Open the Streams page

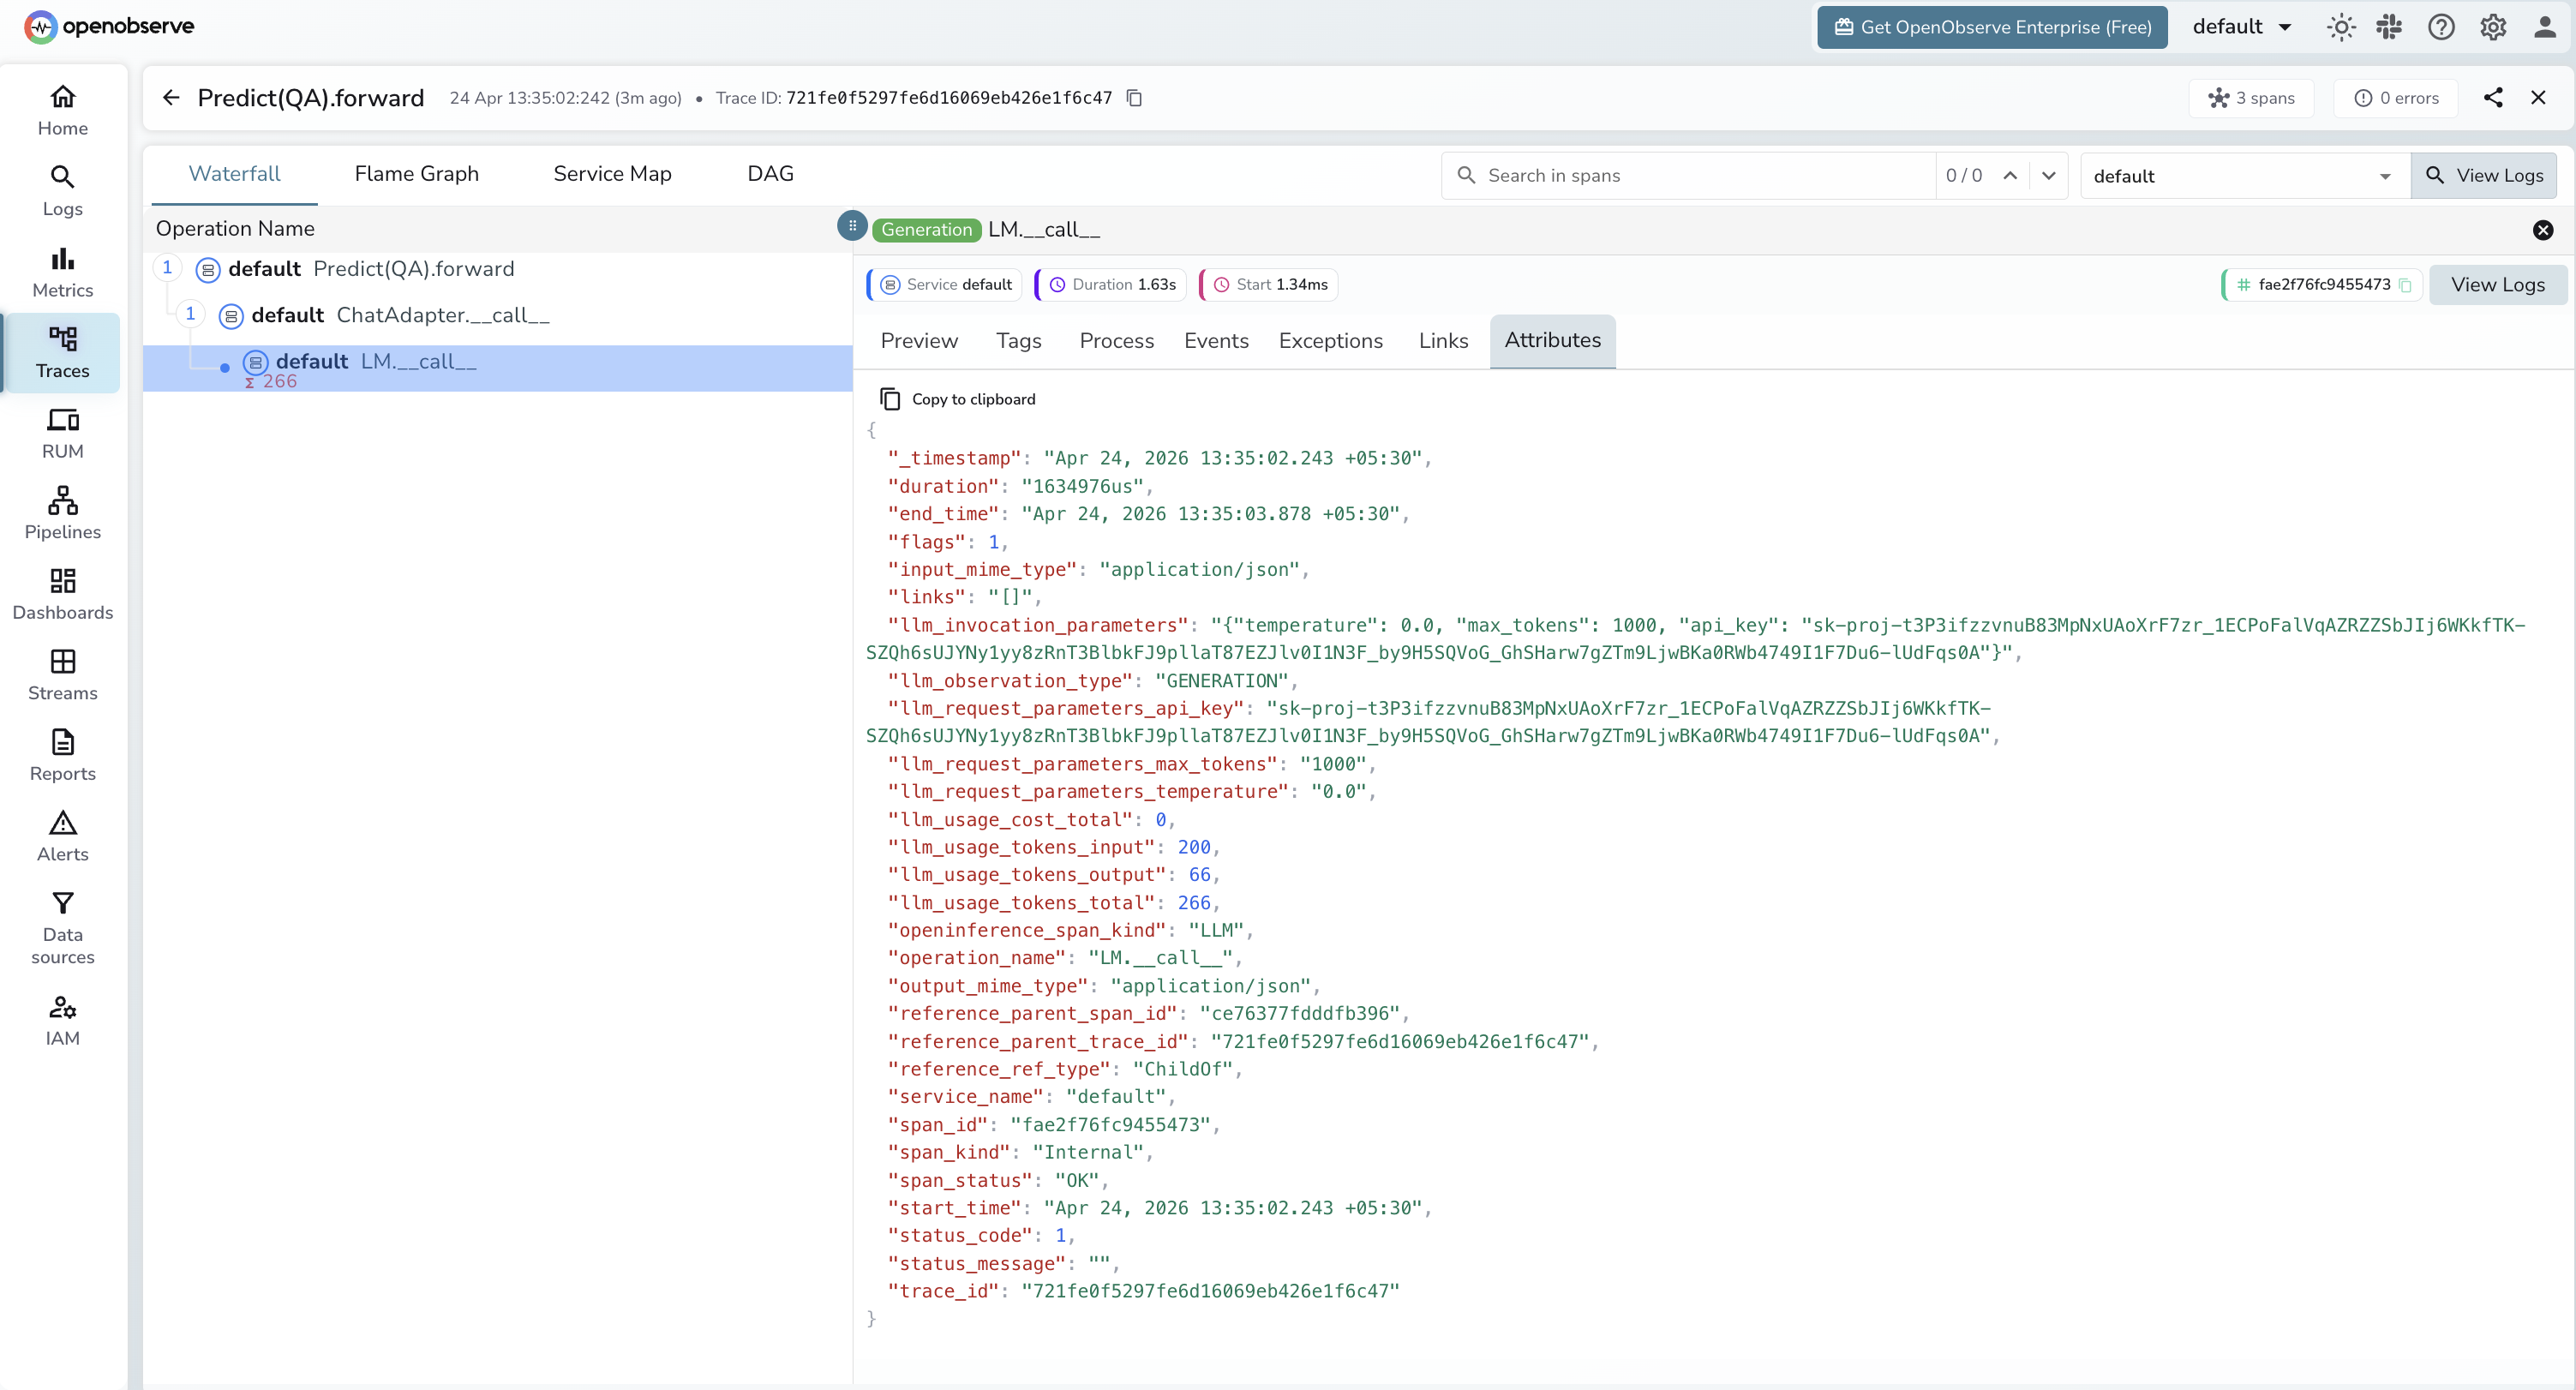62,674
